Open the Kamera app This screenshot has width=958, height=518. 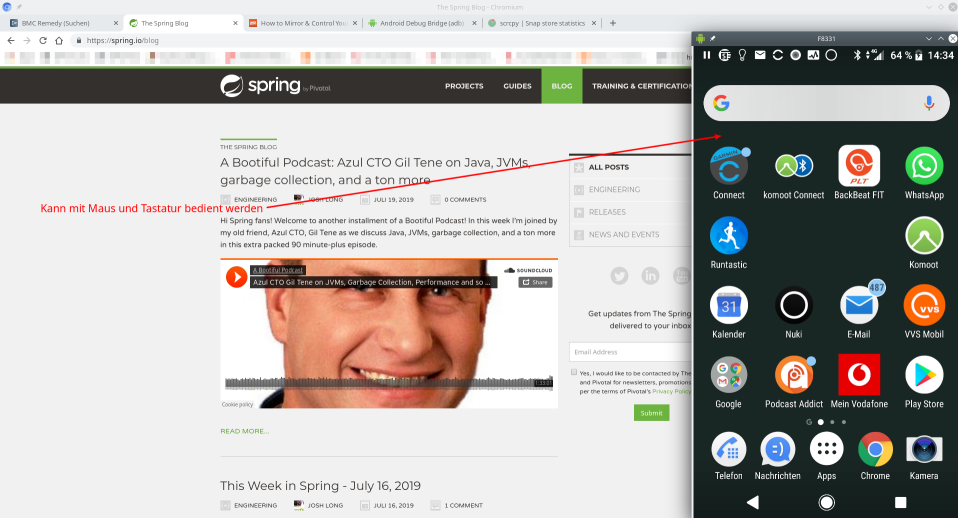(x=924, y=449)
